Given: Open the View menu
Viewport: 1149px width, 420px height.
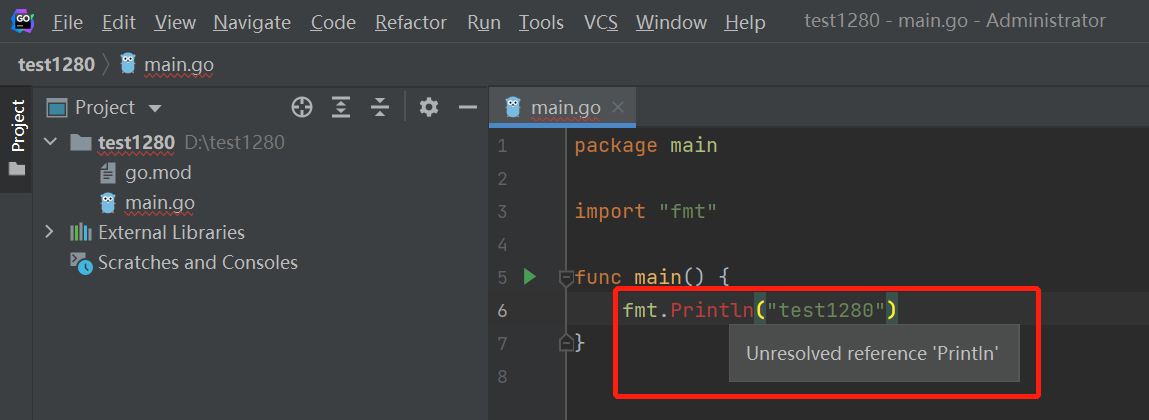Looking at the screenshot, I should click(x=174, y=23).
